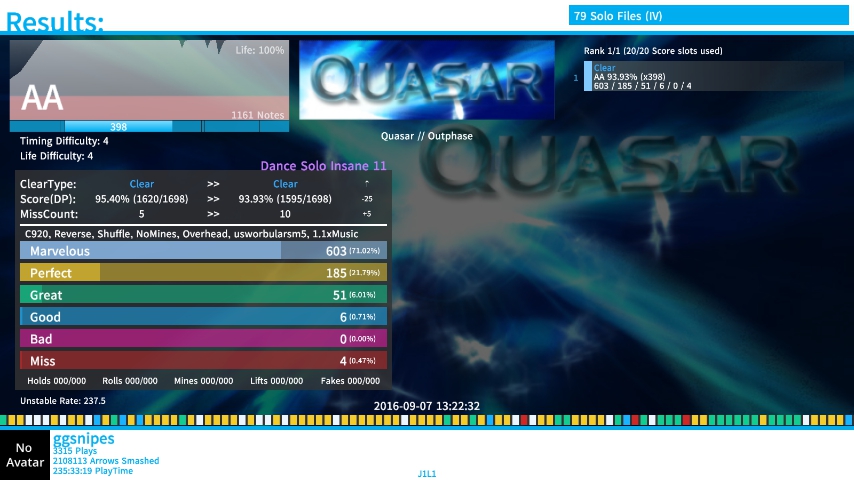Click the AA grade in life graph
The height and width of the screenshot is (480, 854).
42,98
